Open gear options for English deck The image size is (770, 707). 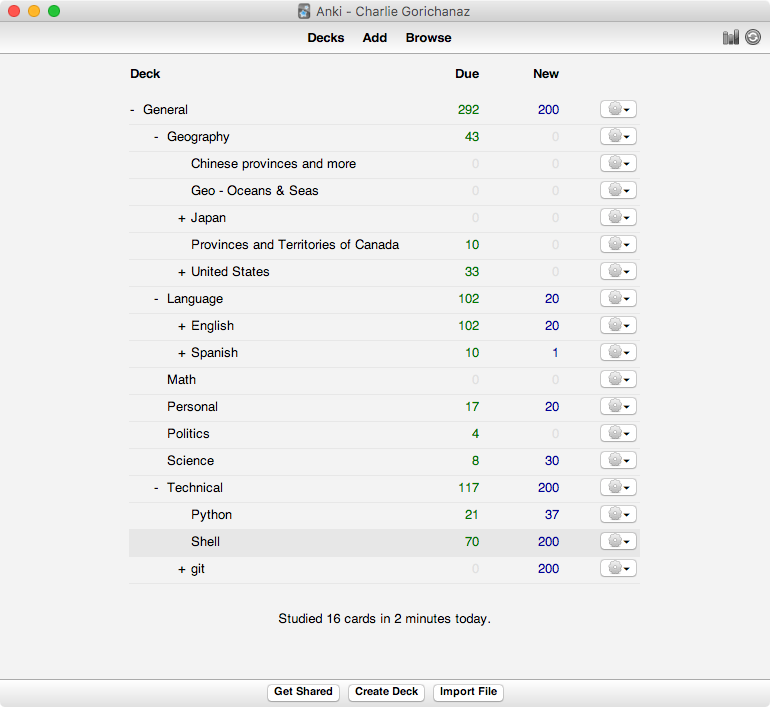coord(618,325)
